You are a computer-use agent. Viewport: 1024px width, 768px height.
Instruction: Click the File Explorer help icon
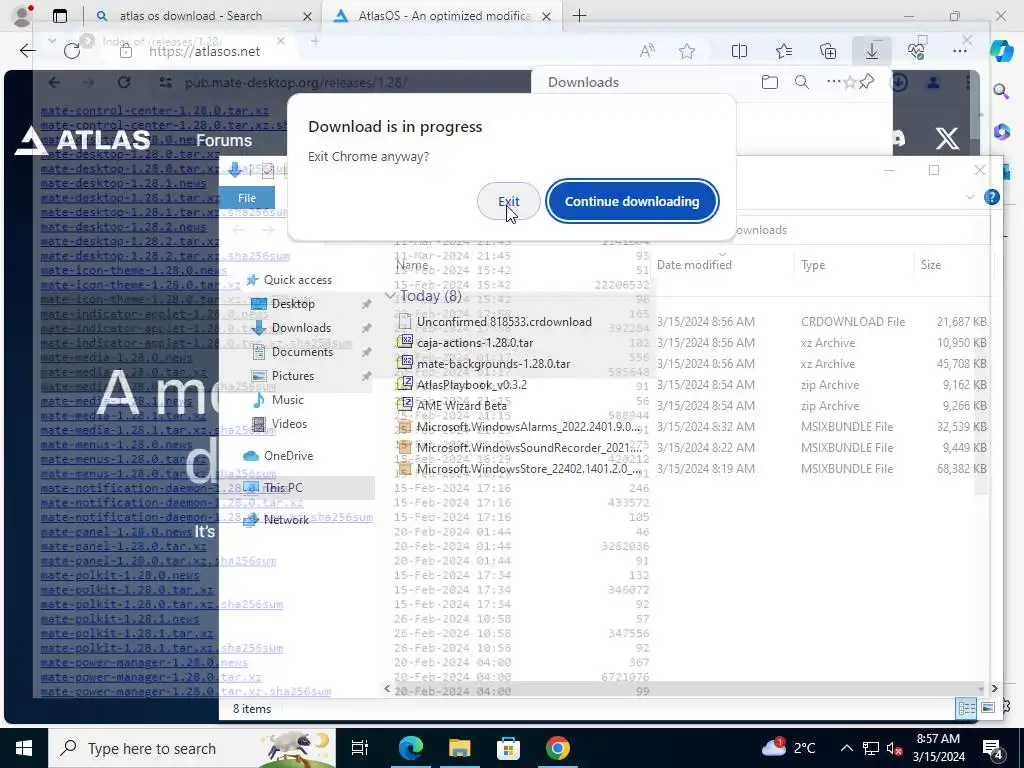(x=991, y=197)
